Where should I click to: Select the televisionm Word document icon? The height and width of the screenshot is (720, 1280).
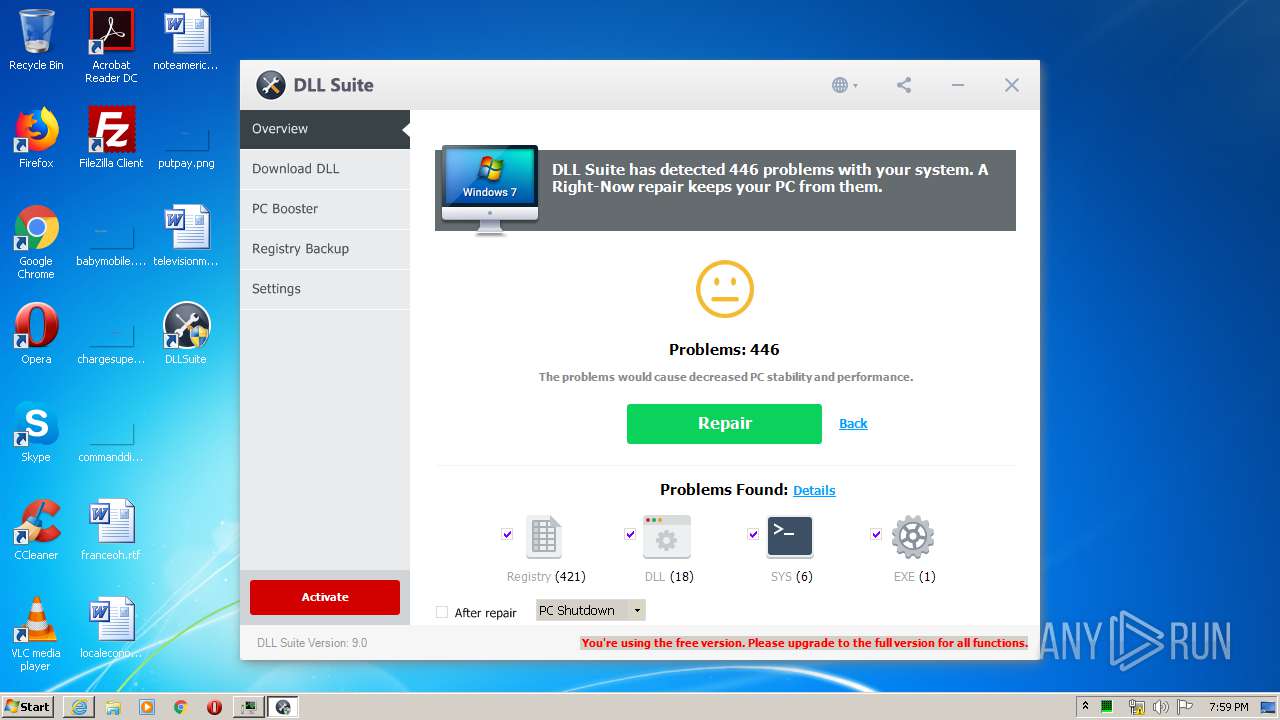(186, 236)
